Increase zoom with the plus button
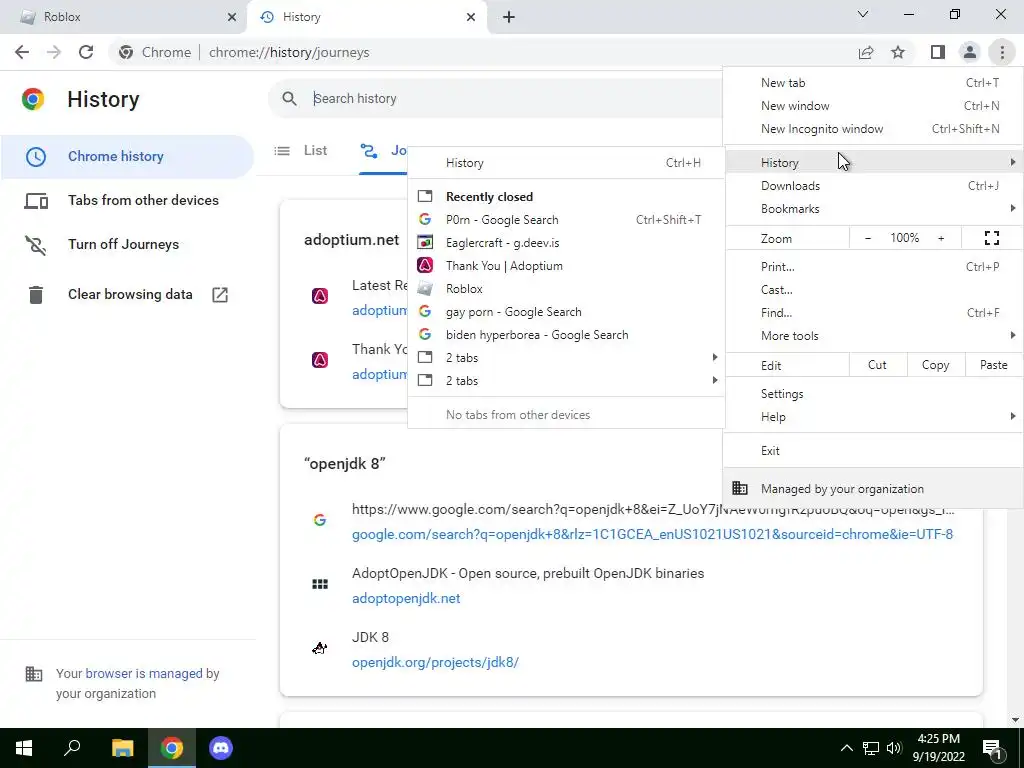 (x=941, y=238)
